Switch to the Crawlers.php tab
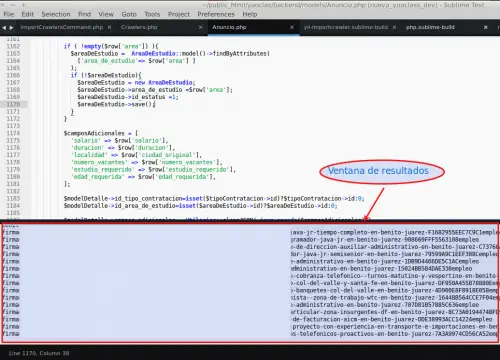Screen dimensions: 500x360 pyautogui.click(x=139, y=27)
